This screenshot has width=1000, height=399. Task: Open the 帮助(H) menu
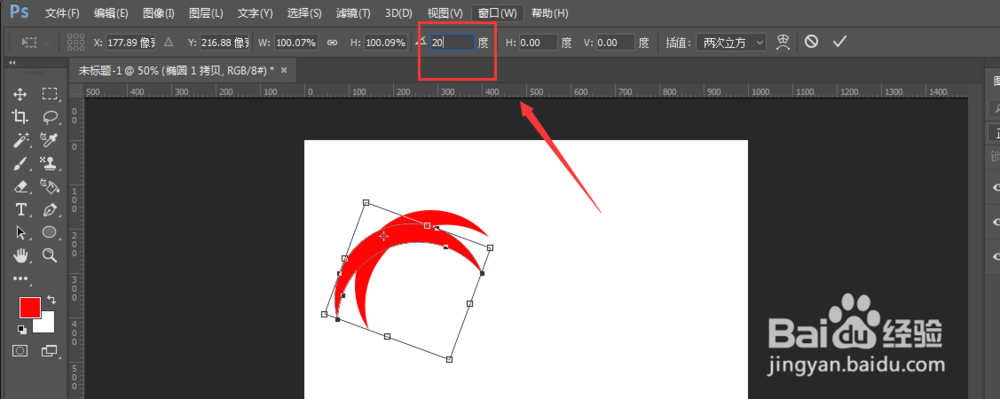point(550,13)
